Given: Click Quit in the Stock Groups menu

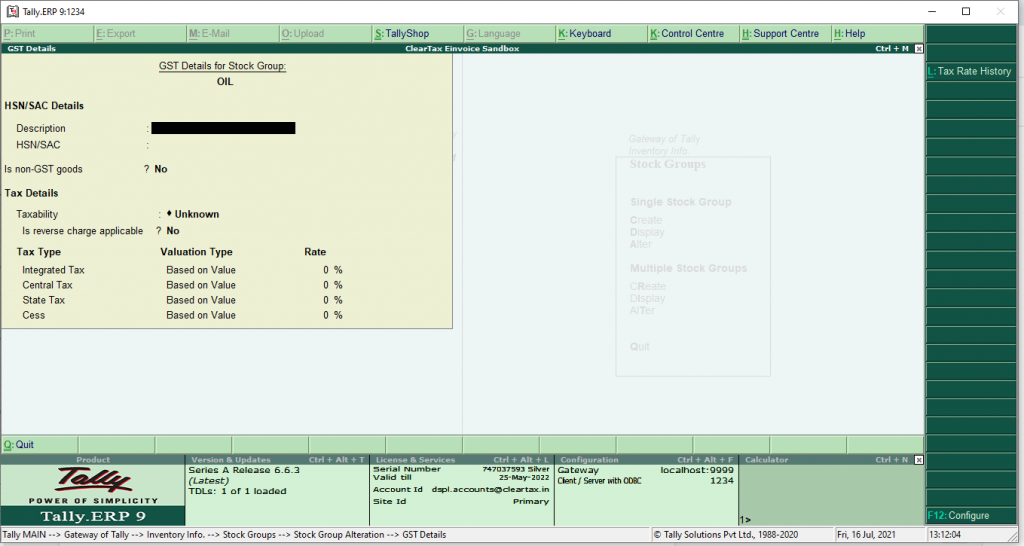Looking at the screenshot, I should pos(639,346).
